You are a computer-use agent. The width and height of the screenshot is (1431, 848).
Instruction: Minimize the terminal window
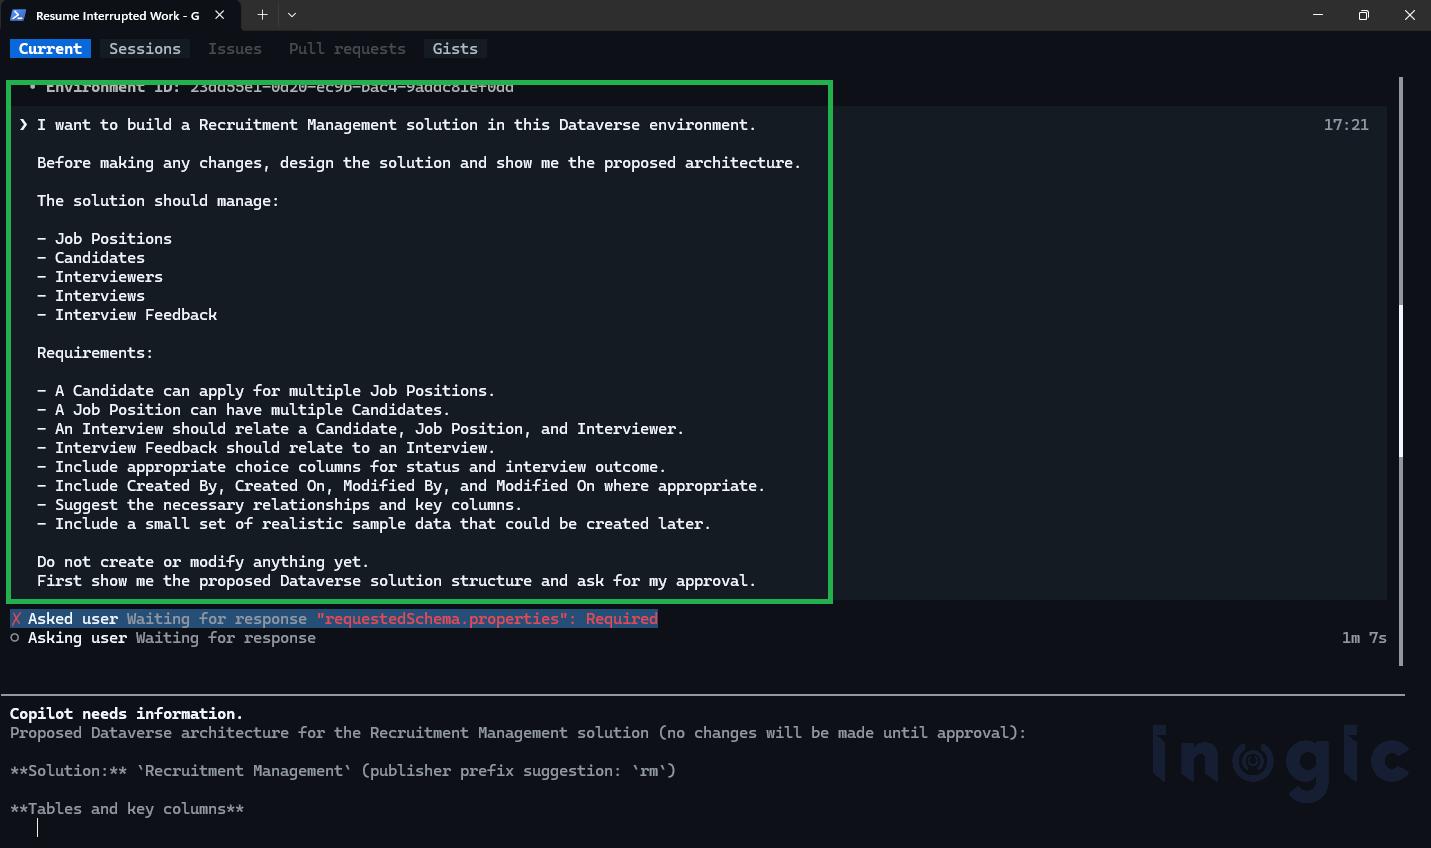pos(1318,15)
